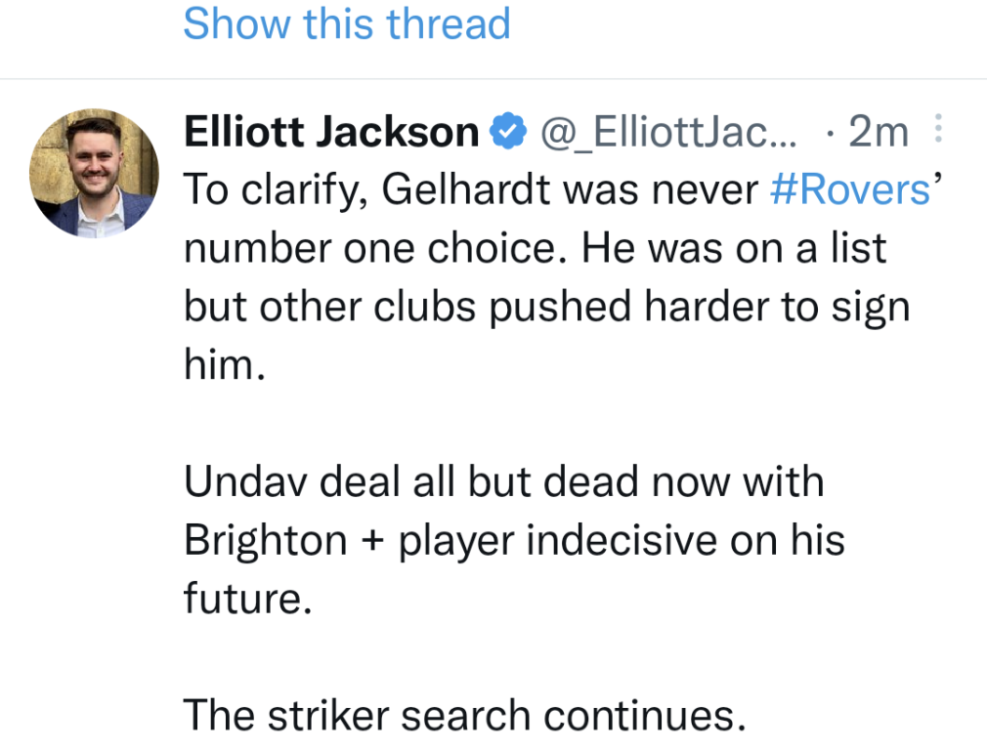This screenshot has height=750, width=987.
Task: Click "player indecisive on his" text
Action: (620, 541)
